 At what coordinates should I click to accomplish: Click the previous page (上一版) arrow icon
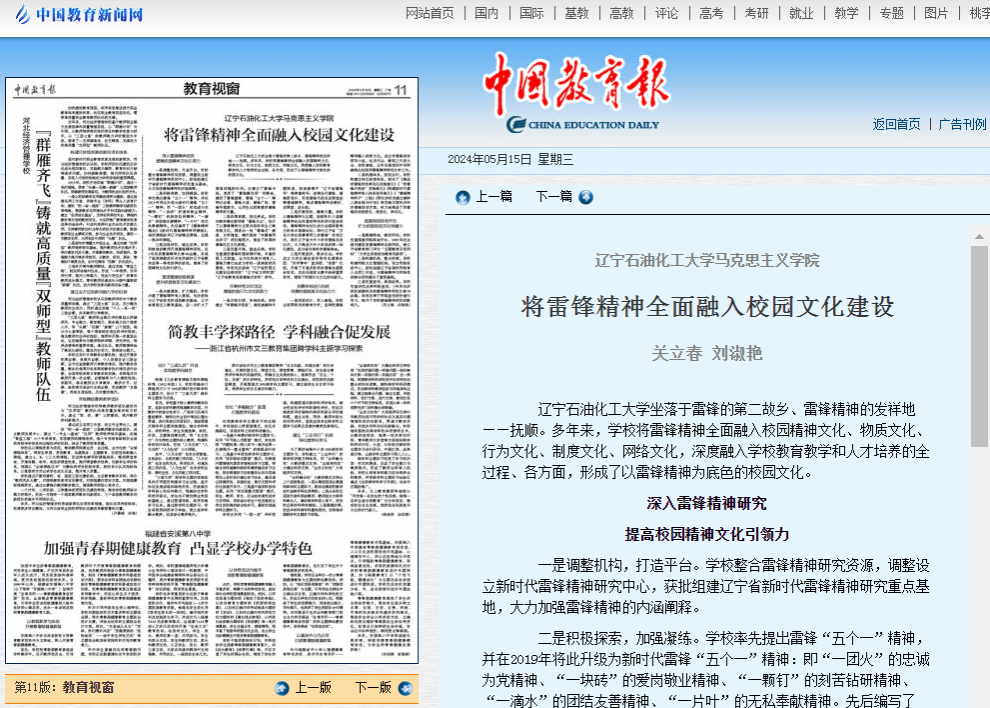(x=283, y=688)
